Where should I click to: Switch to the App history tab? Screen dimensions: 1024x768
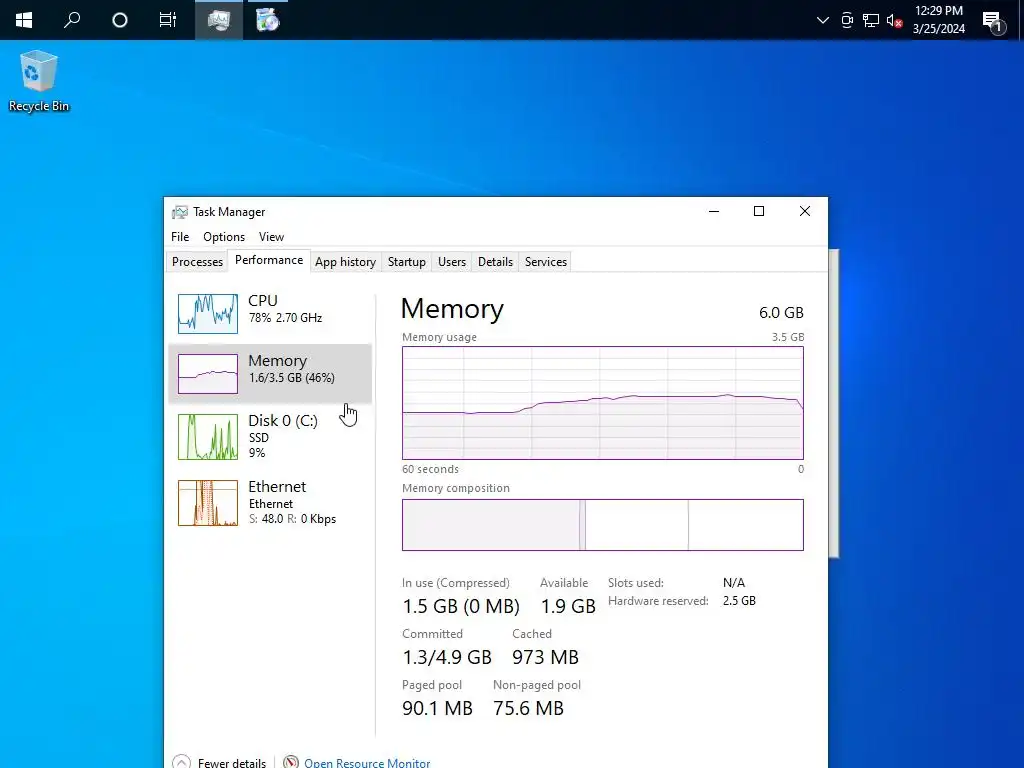tap(345, 262)
